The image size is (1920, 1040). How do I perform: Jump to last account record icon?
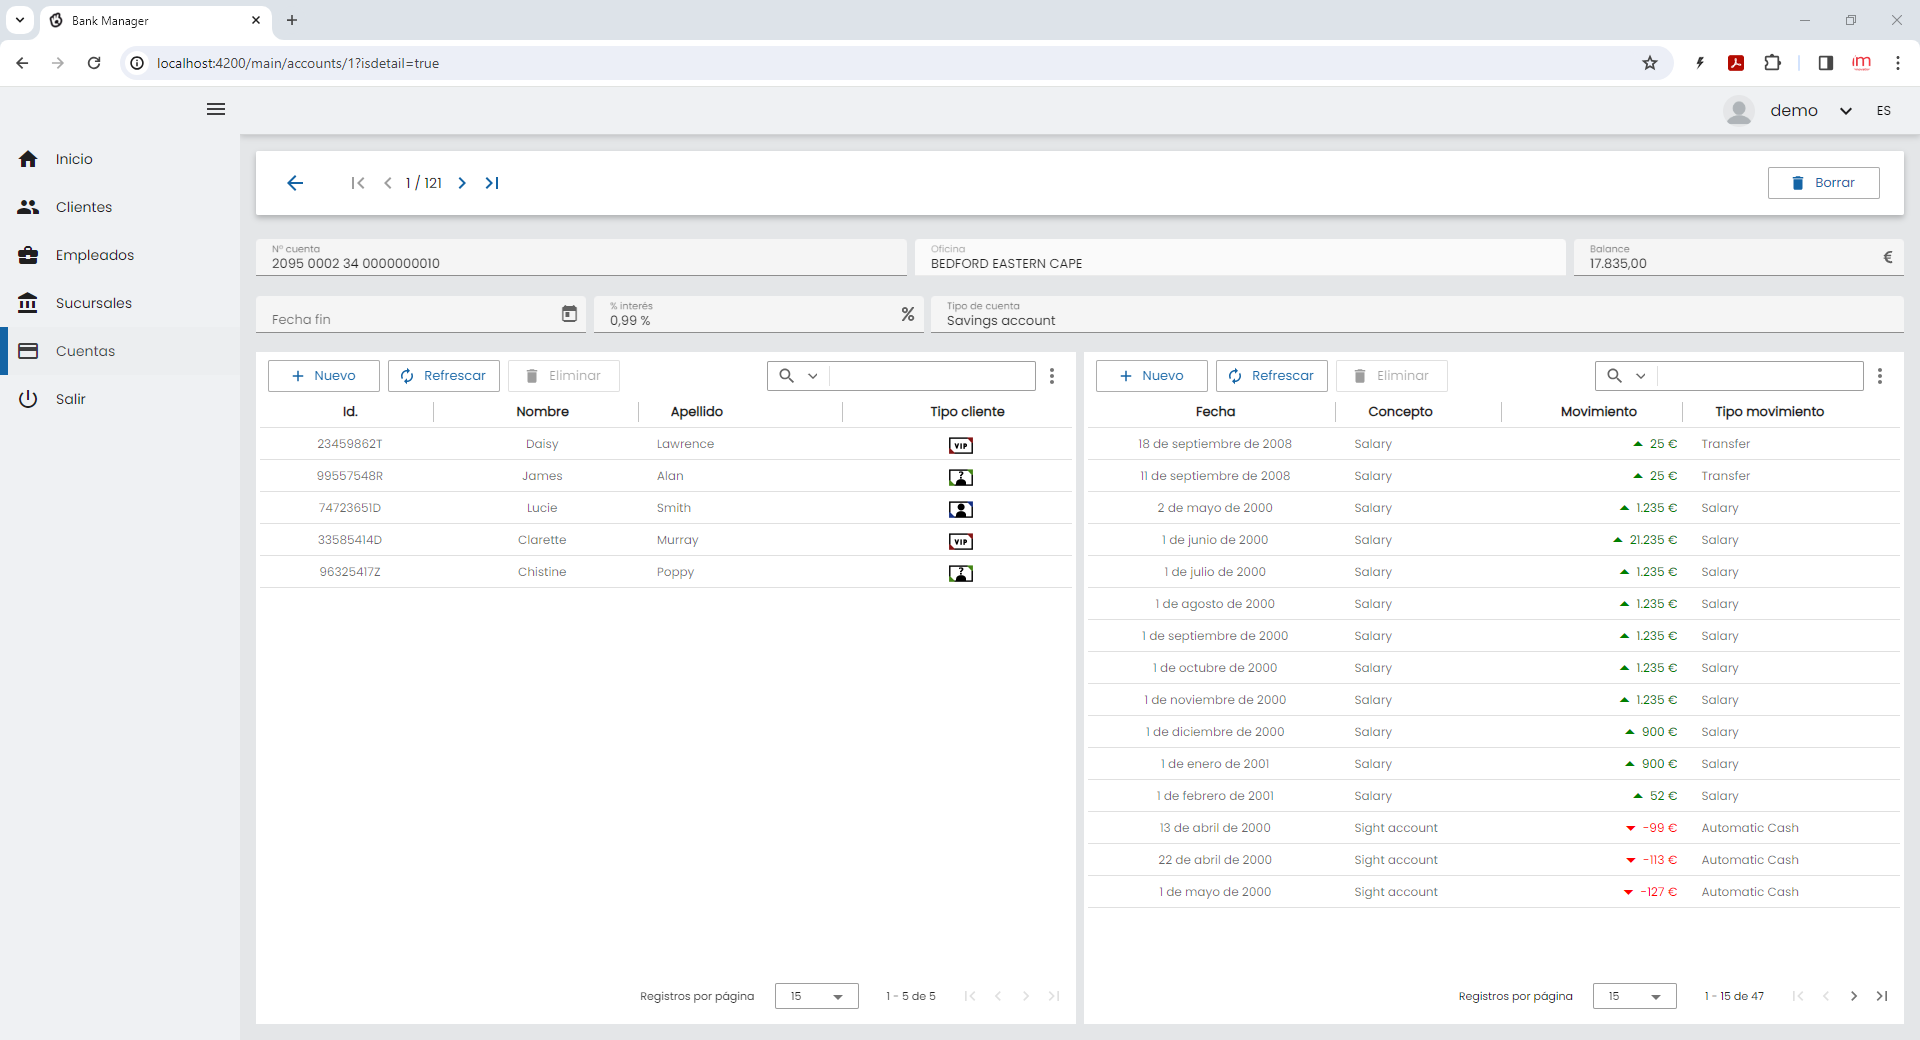click(492, 183)
